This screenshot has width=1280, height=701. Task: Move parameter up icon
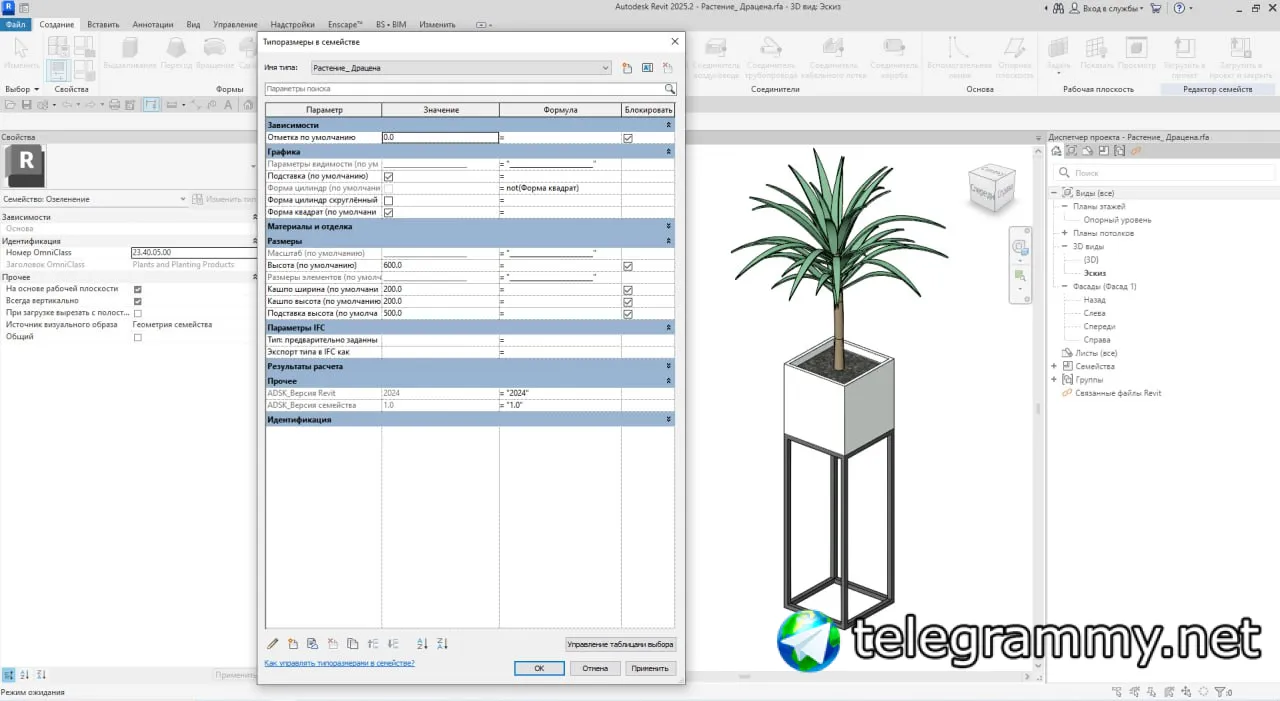[373, 644]
